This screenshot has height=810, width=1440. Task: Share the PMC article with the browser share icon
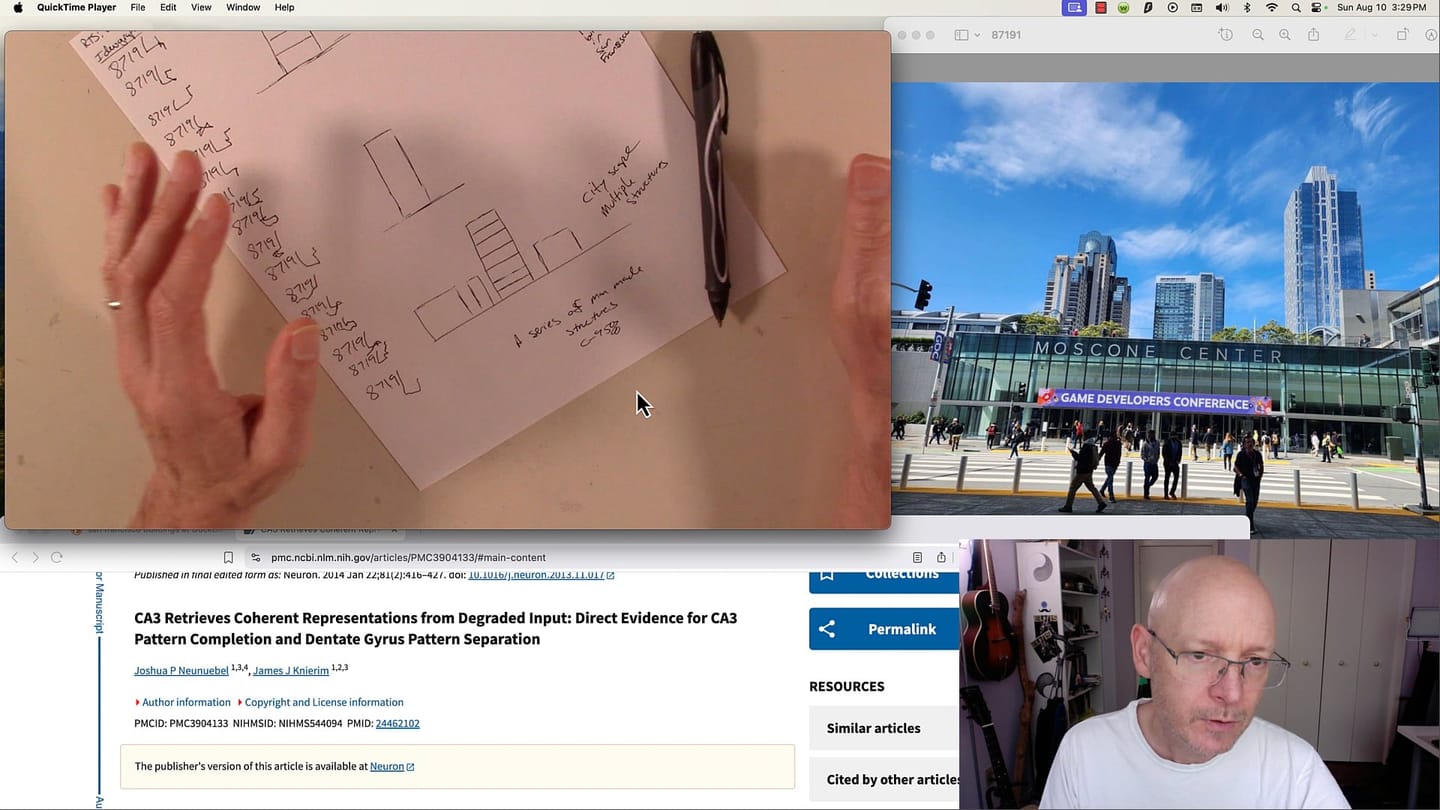(x=940, y=557)
